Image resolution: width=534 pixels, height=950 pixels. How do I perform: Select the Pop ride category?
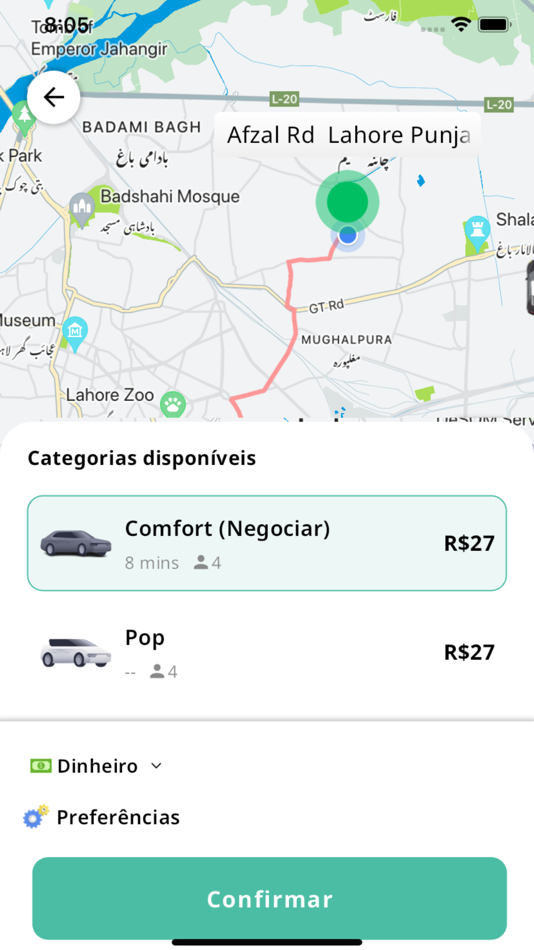(x=267, y=653)
